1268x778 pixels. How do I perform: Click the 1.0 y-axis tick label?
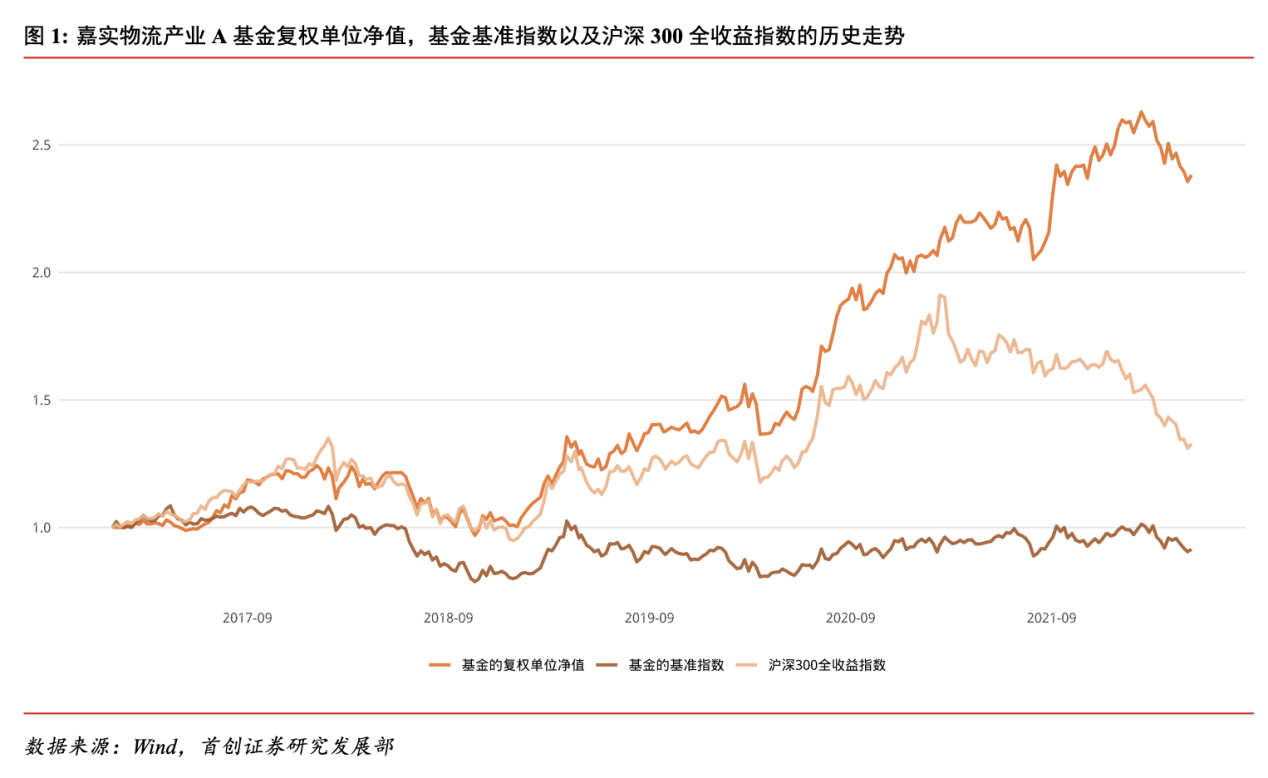[x=40, y=527]
